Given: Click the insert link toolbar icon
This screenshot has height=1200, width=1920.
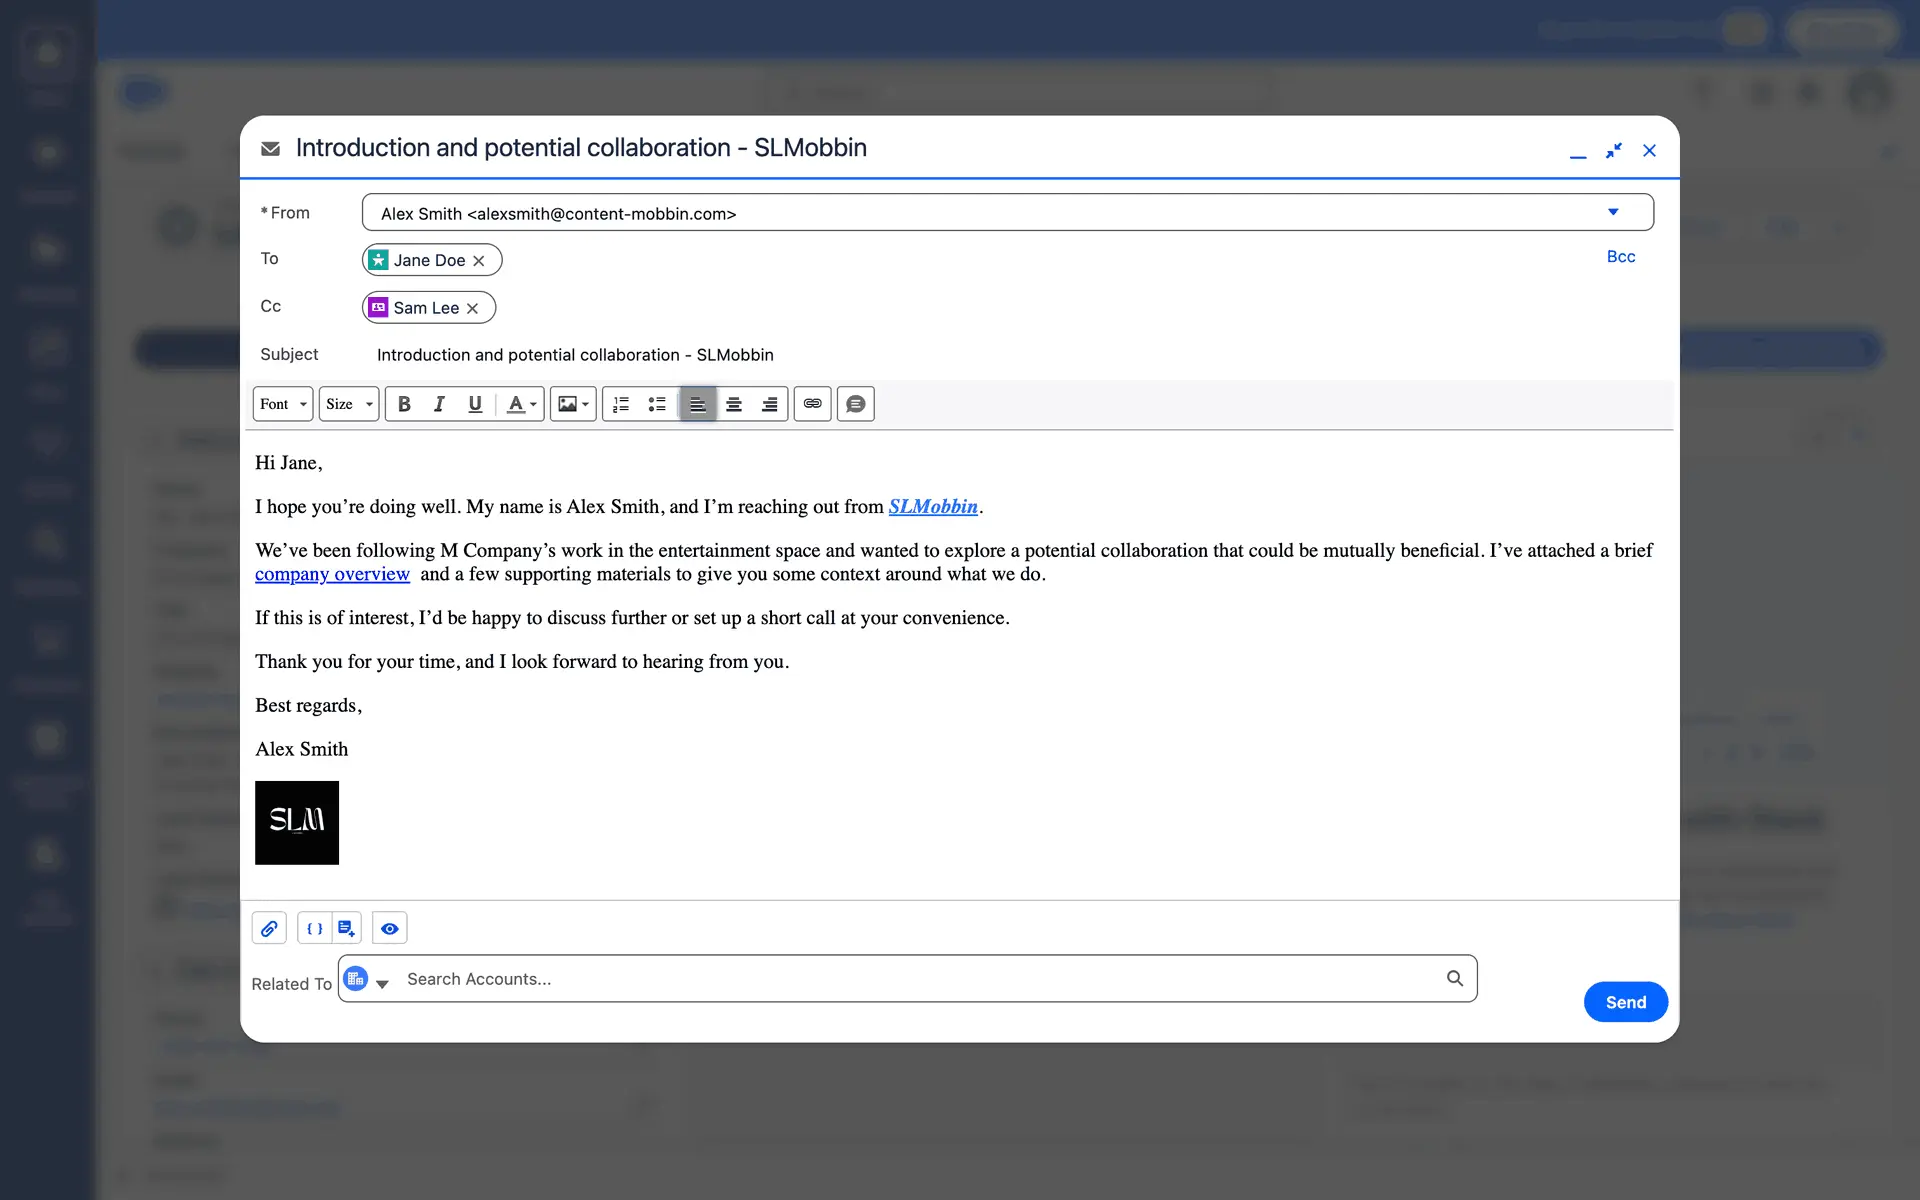Looking at the screenshot, I should tap(813, 404).
